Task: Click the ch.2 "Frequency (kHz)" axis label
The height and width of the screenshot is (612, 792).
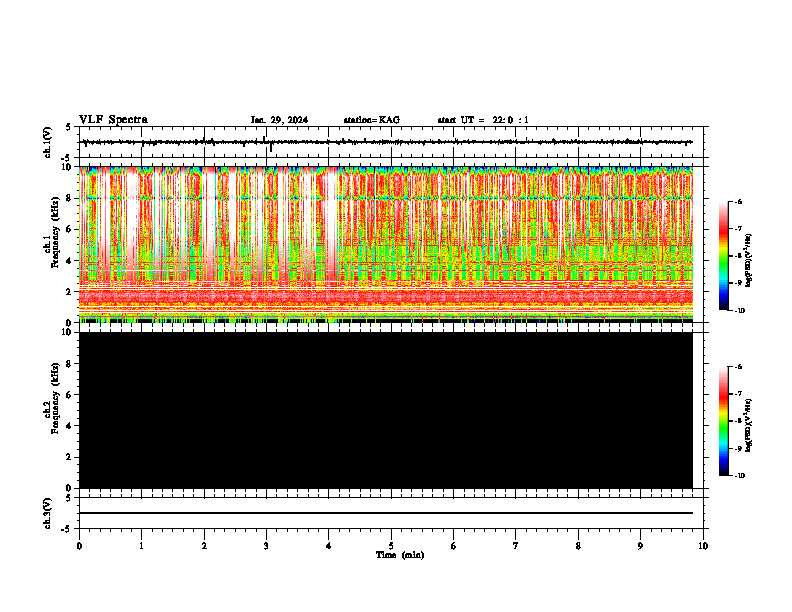Action: (55, 398)
